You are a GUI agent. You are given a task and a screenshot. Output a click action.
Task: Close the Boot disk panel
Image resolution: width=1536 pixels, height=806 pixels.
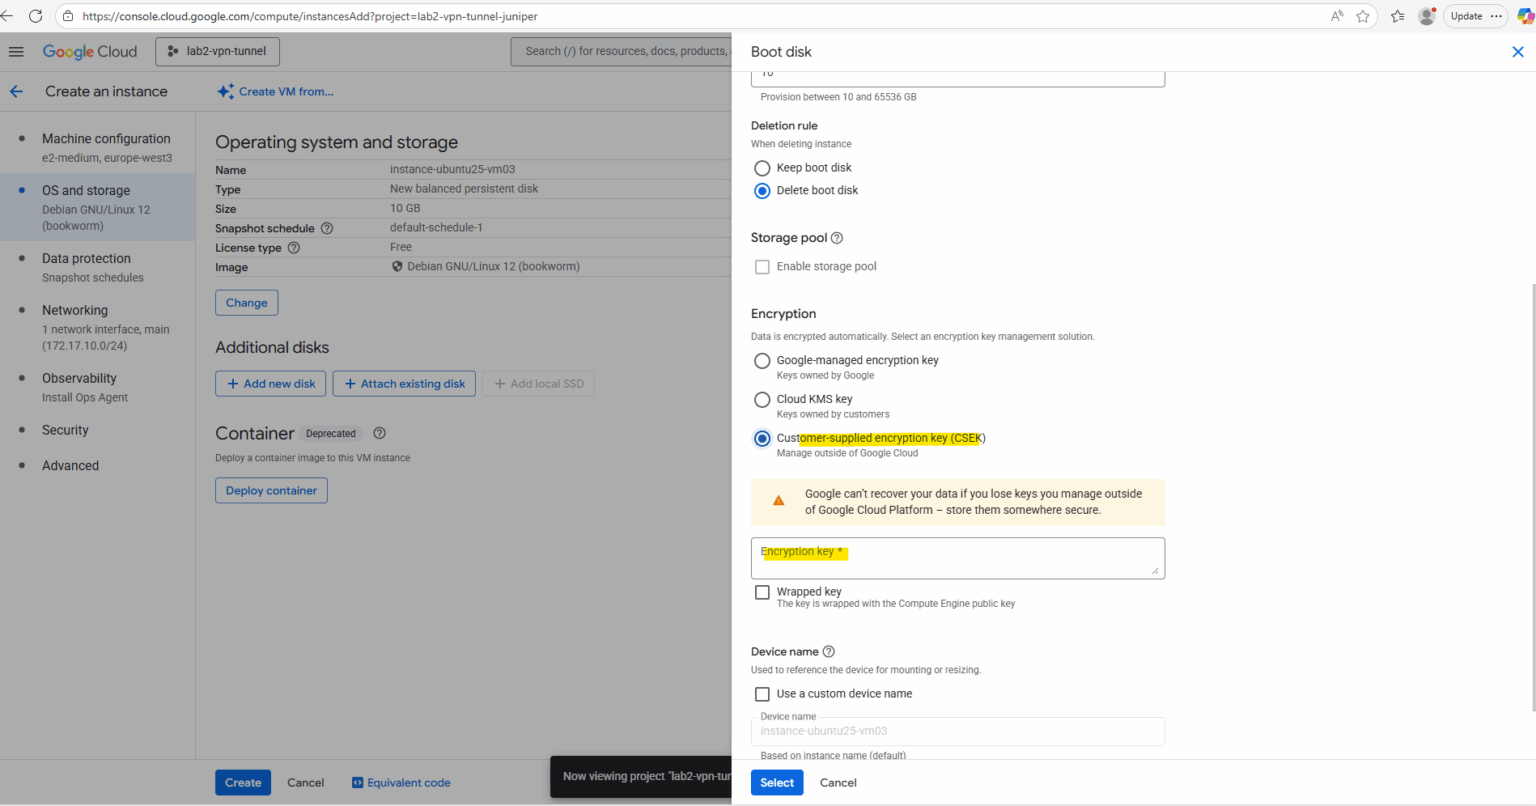point(1518,51)
